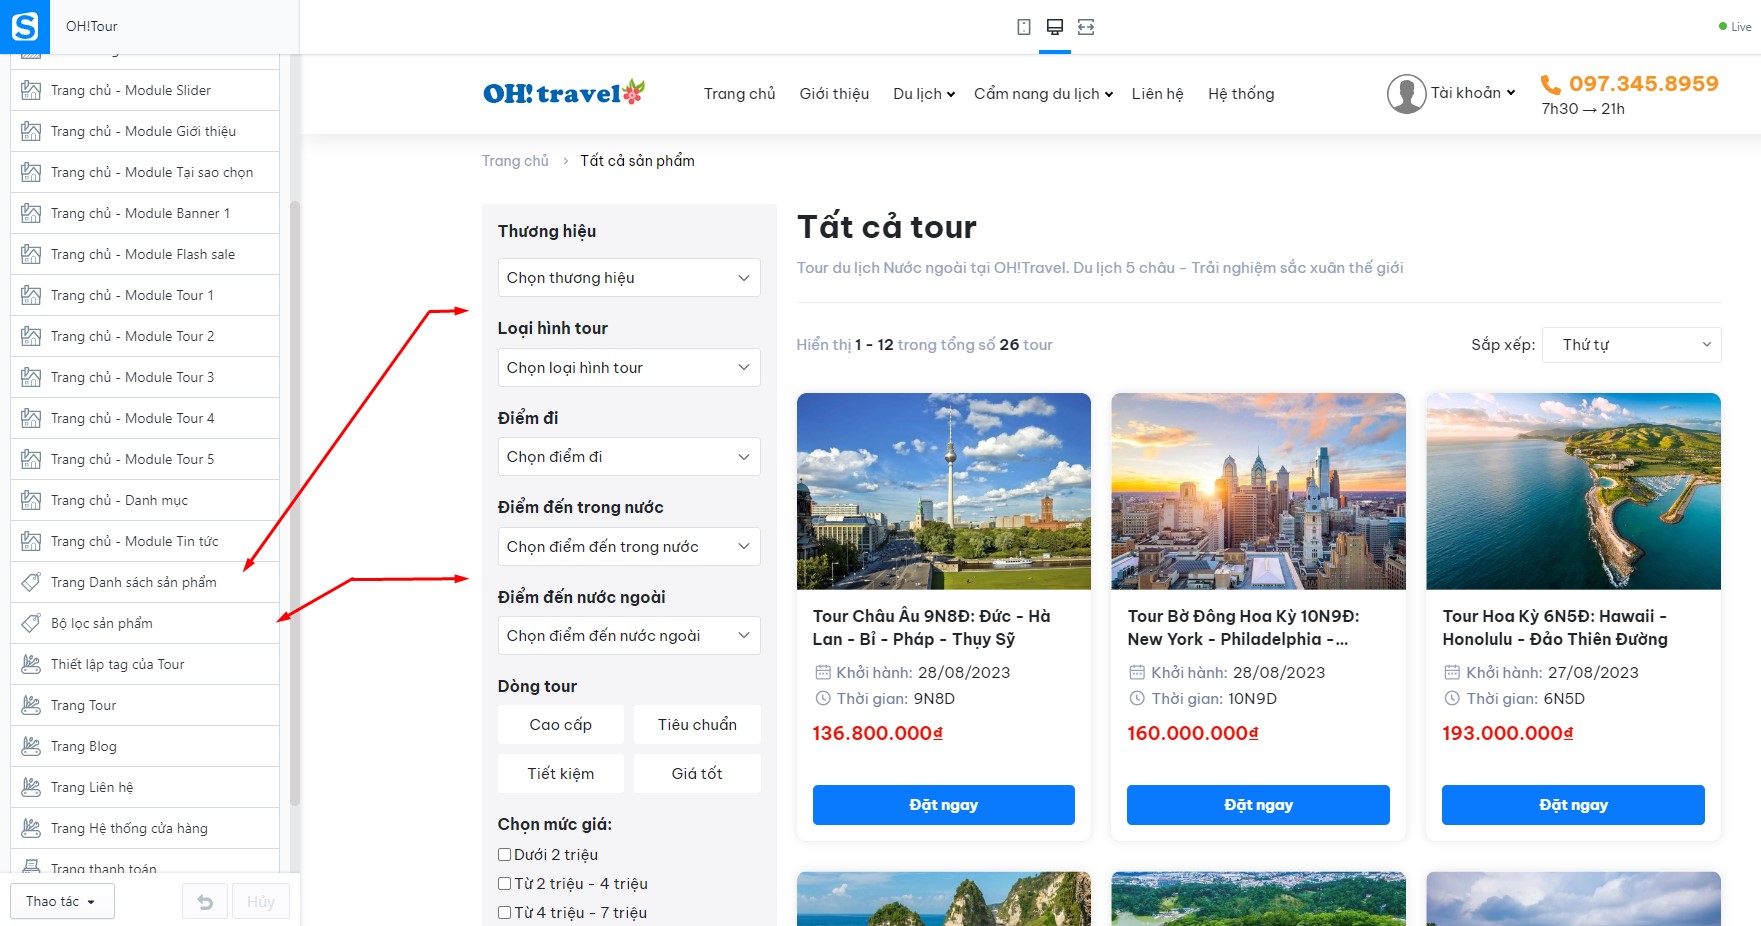Open the 'Chọn điểm đến nước ngoài' dropdown
The height and width of the screenshot is (926, 1761).
(629, 636)
